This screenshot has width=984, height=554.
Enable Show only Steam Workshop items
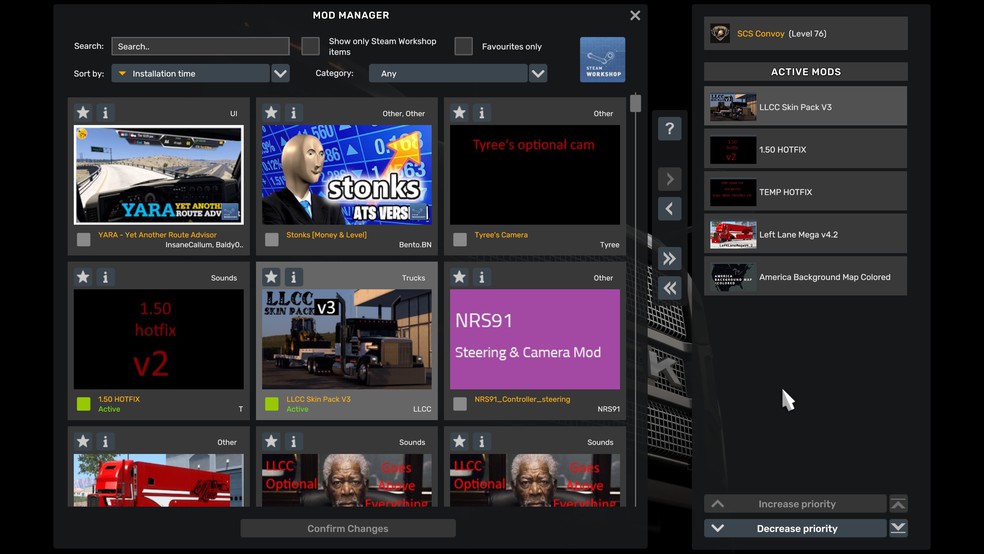tap(311, 46)
